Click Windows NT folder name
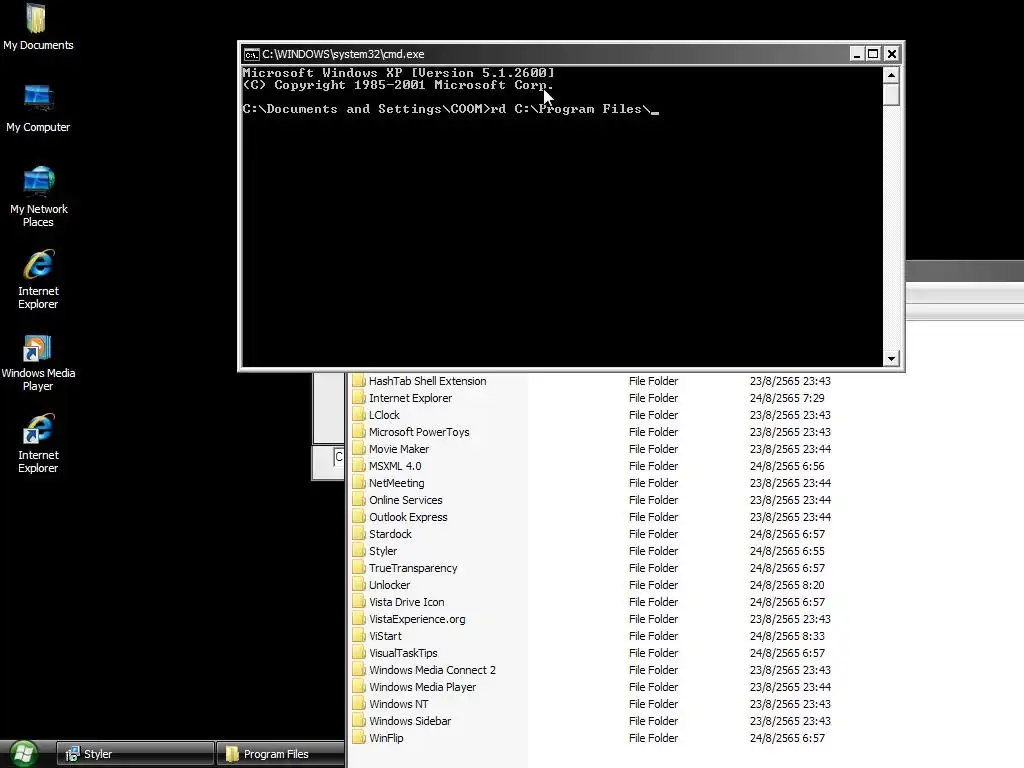This screenshot has height=768, width=1024. [x=398, y=704]
